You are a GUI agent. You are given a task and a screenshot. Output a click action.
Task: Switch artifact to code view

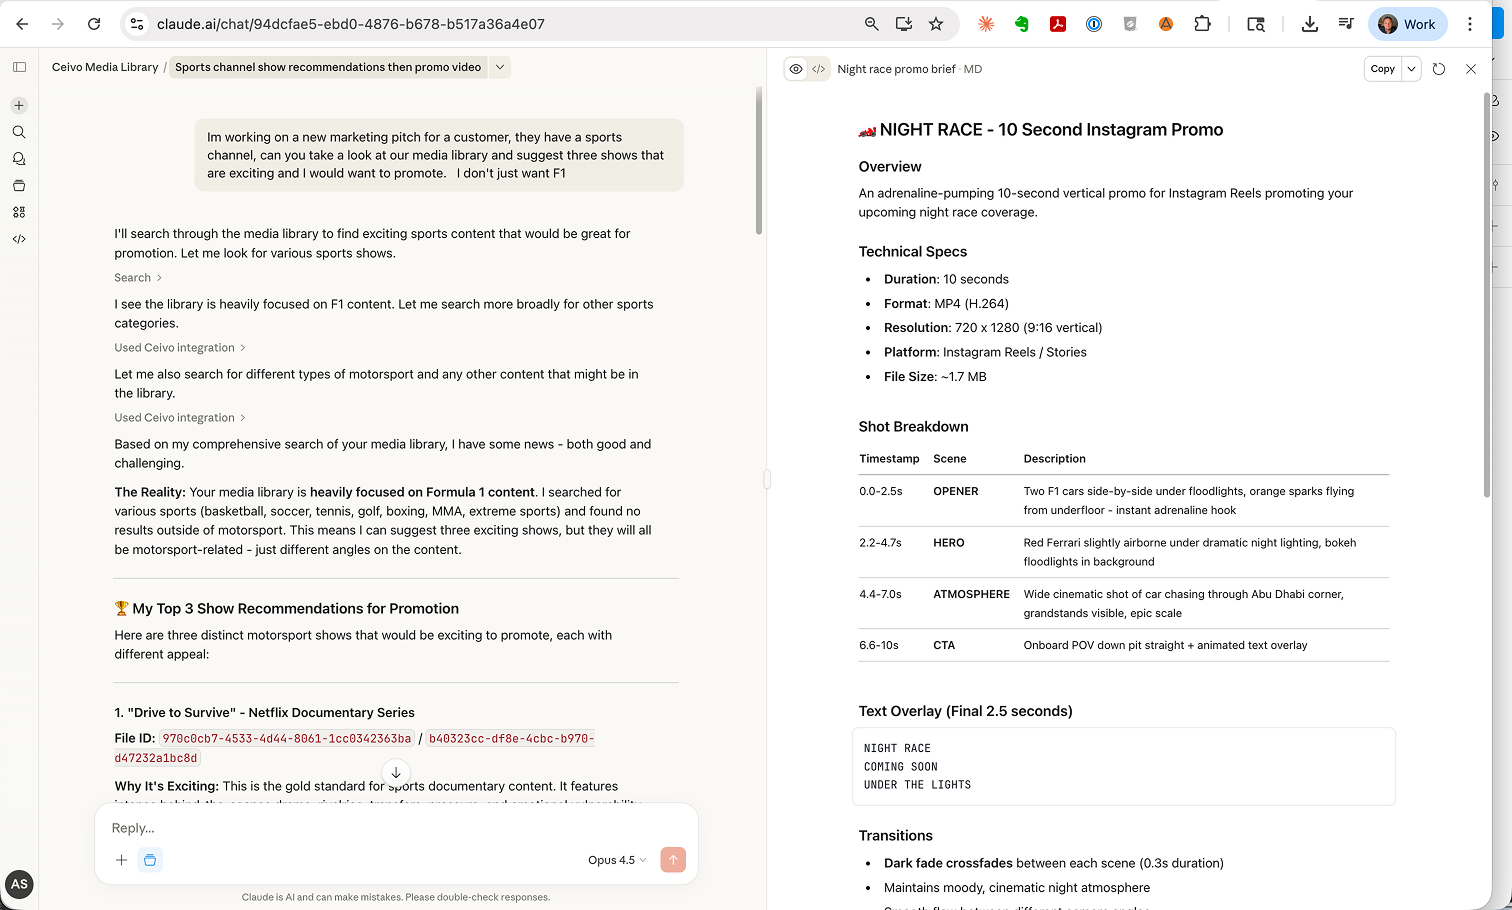click(x=819, y=69)
